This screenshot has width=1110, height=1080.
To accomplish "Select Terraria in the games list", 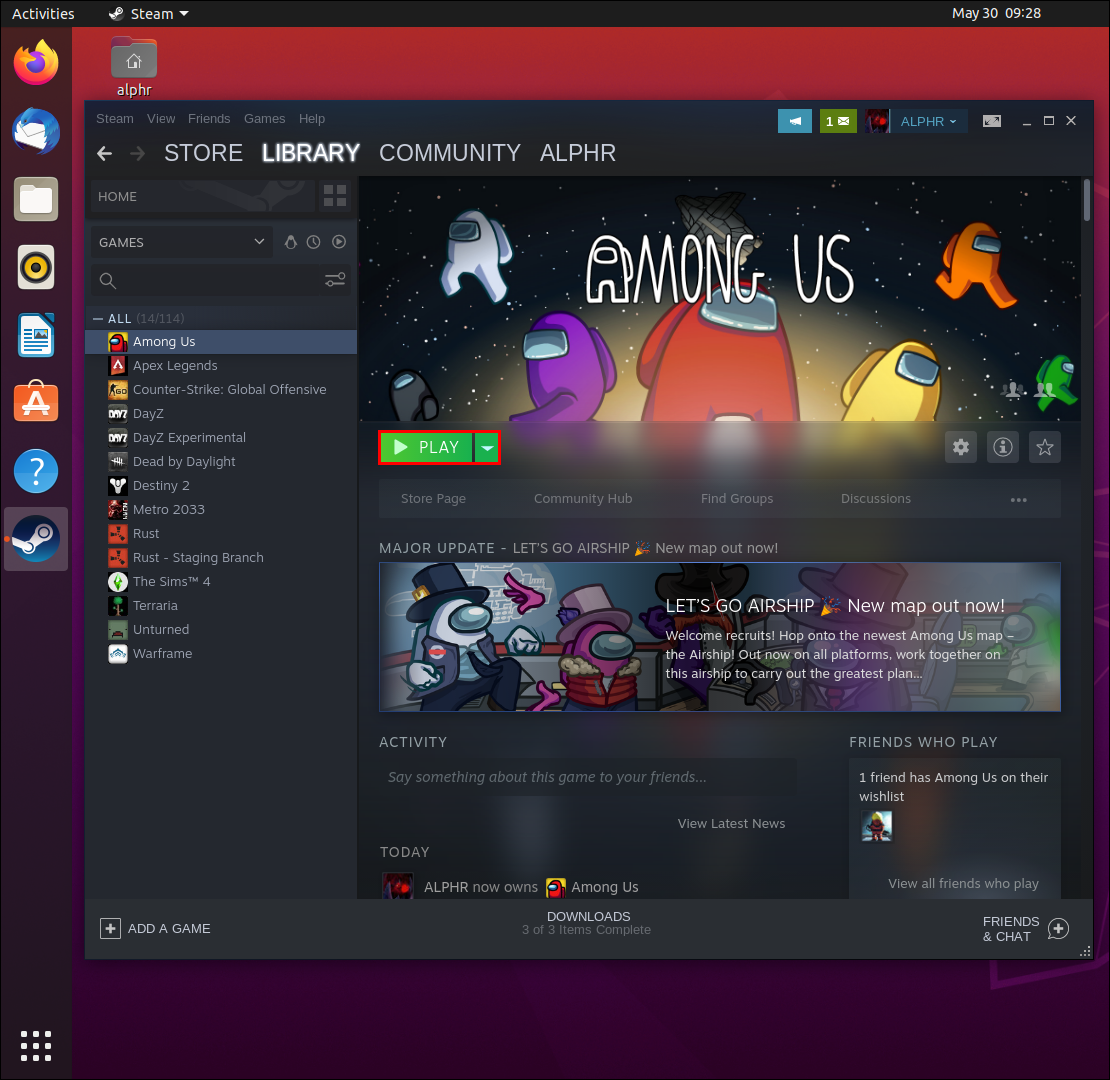I will click(221, 606).
